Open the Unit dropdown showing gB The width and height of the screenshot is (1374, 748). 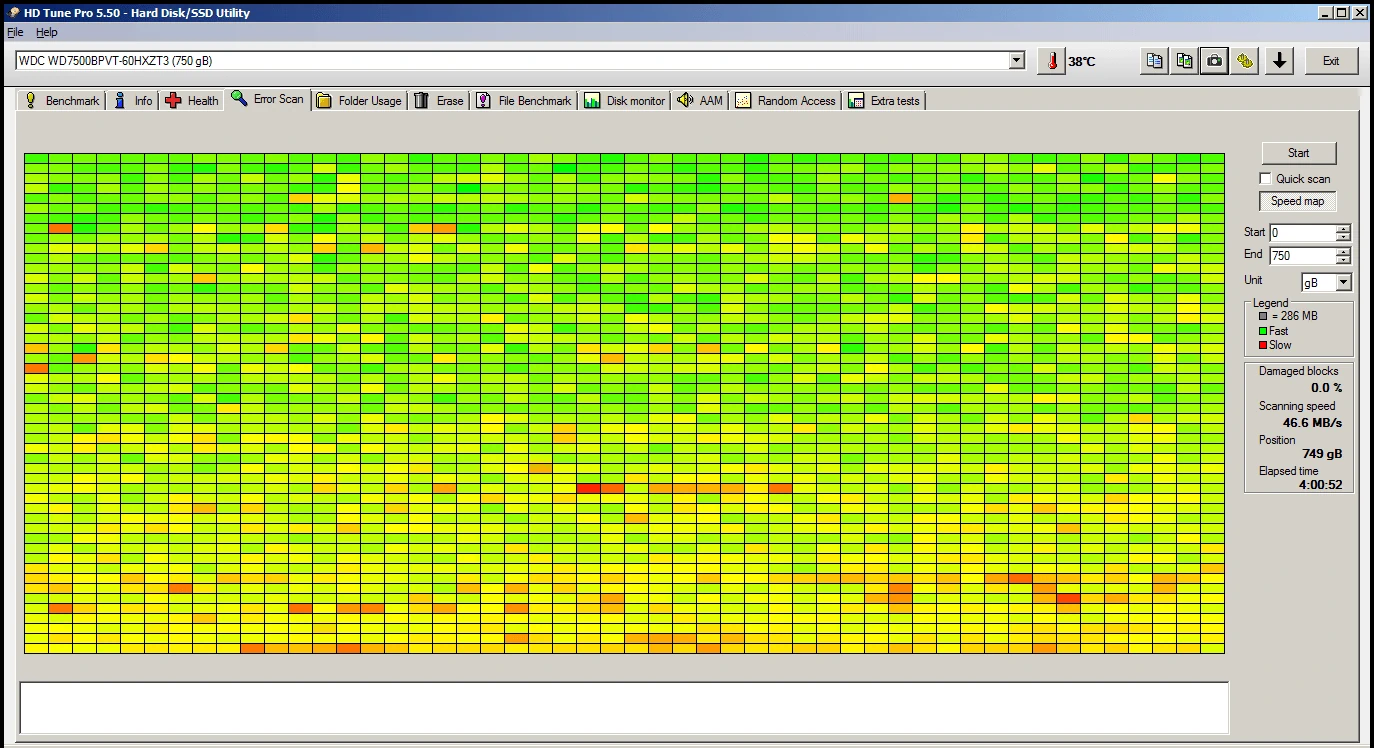[1342, 283]
